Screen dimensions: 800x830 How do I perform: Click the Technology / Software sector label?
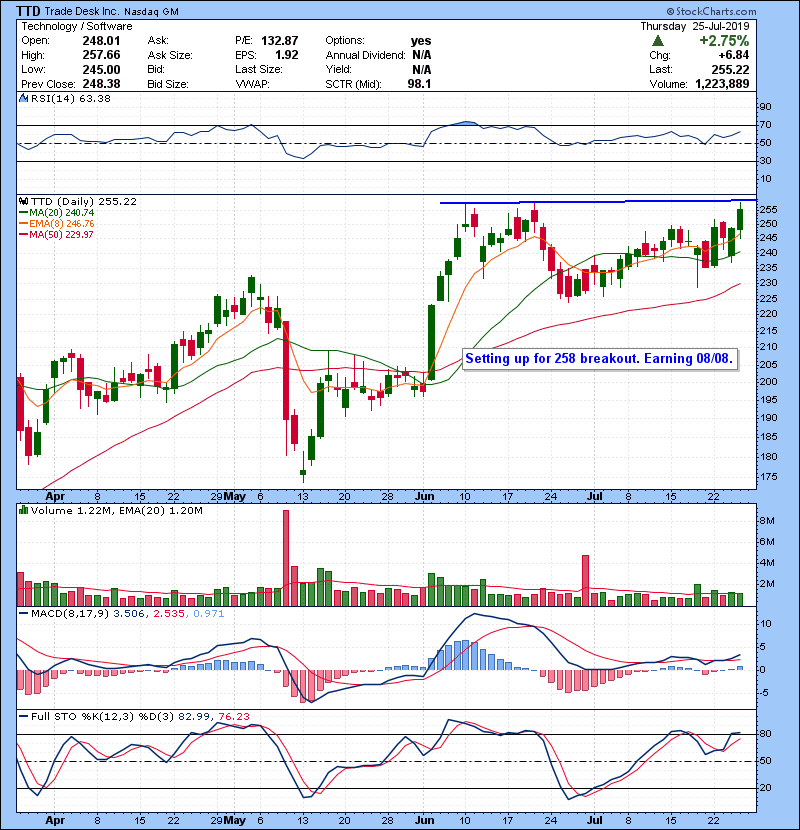(x=77, y=26)
